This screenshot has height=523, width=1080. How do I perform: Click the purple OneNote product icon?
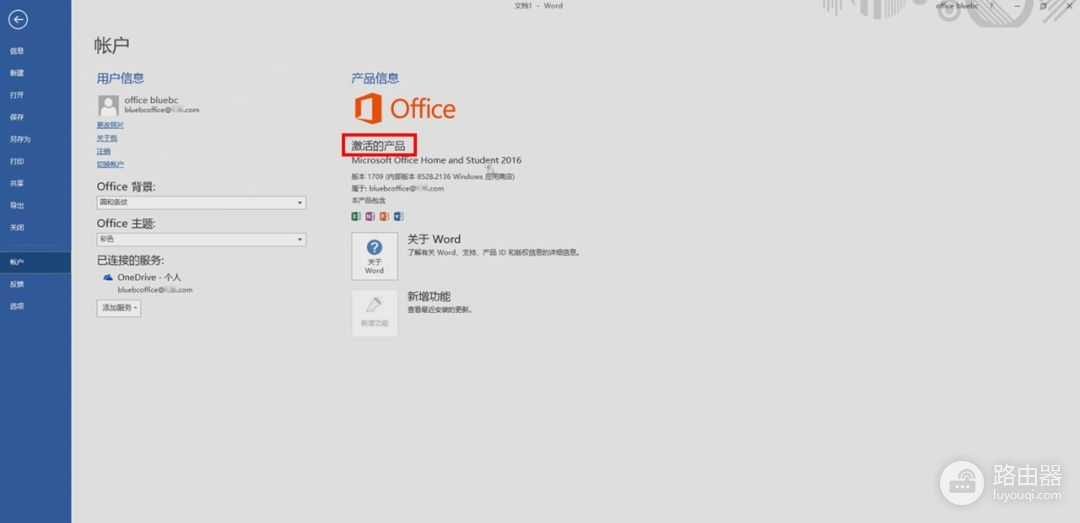pos(370,216)
